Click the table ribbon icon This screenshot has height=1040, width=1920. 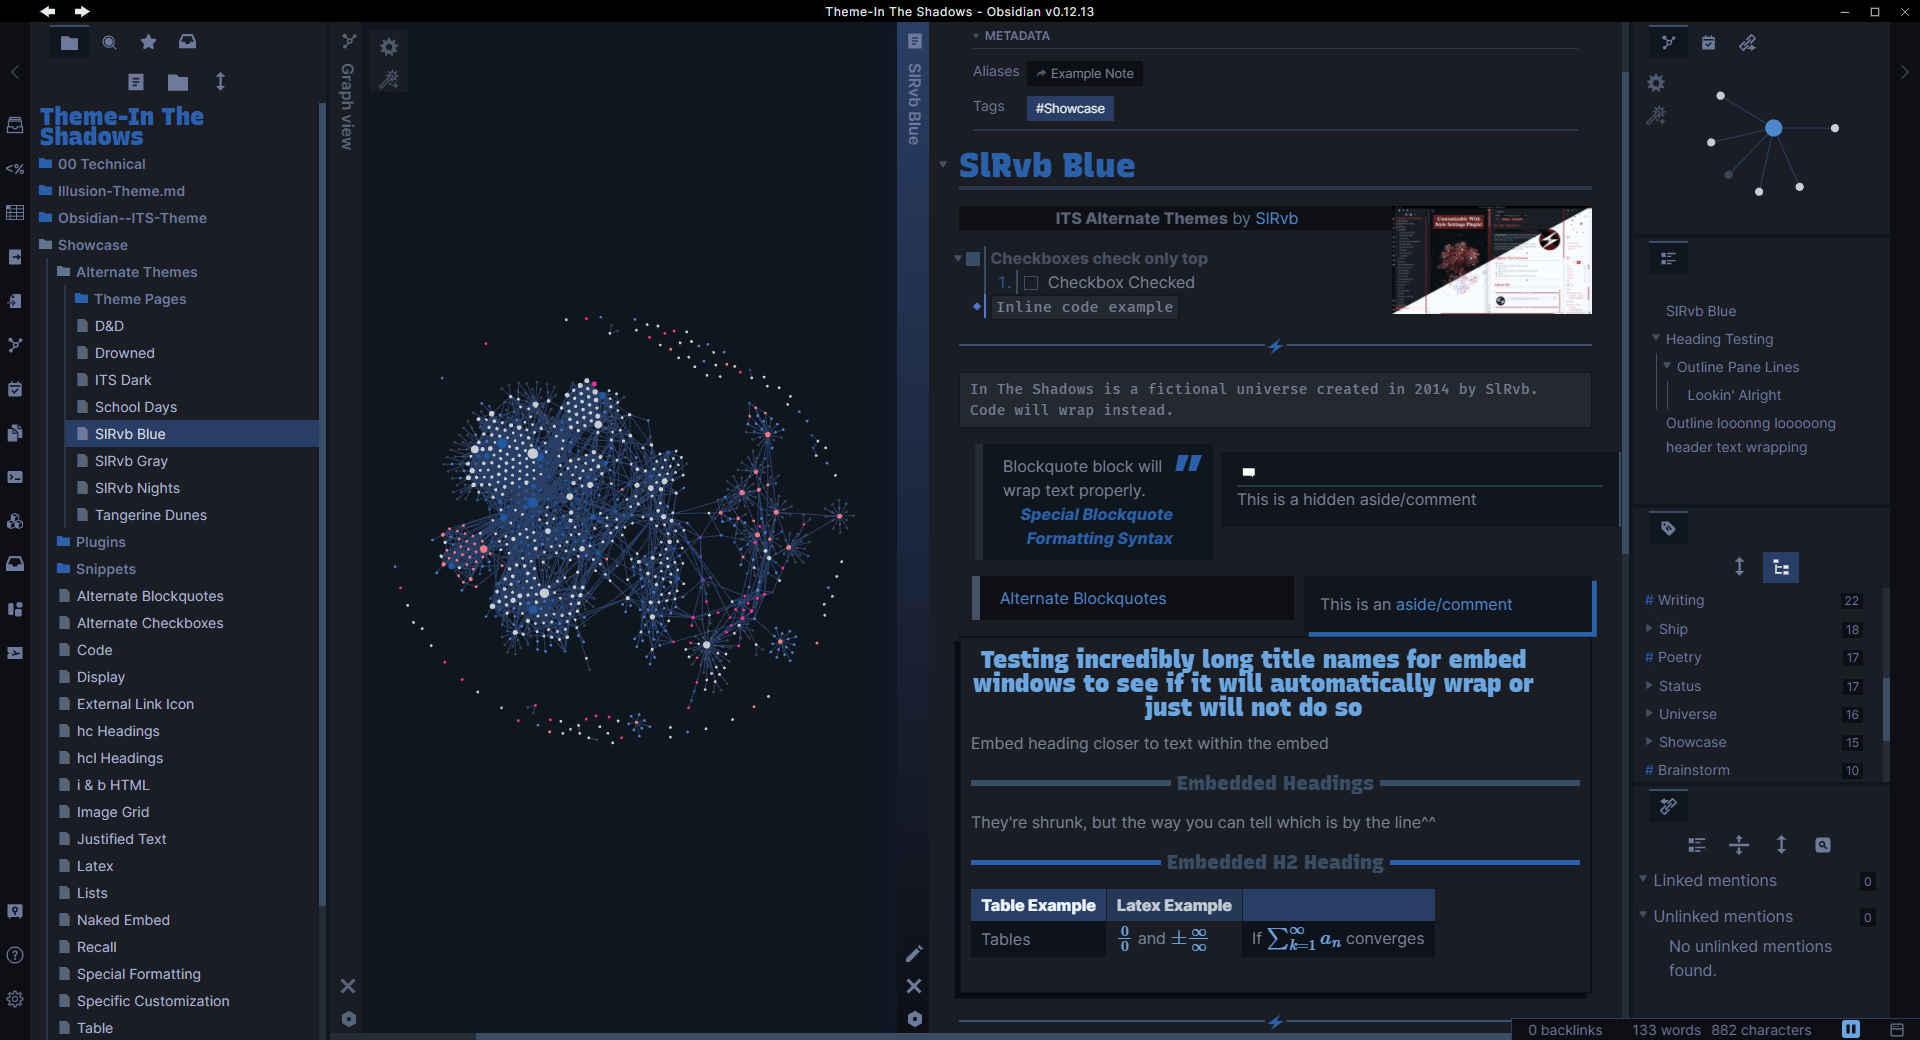tap(15, 213)
